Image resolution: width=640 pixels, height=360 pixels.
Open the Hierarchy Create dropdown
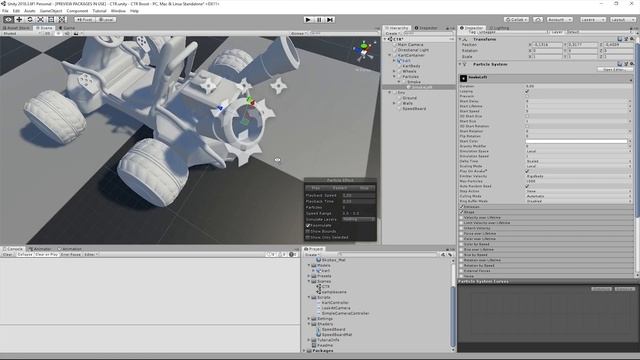click(x=392, y=33)
